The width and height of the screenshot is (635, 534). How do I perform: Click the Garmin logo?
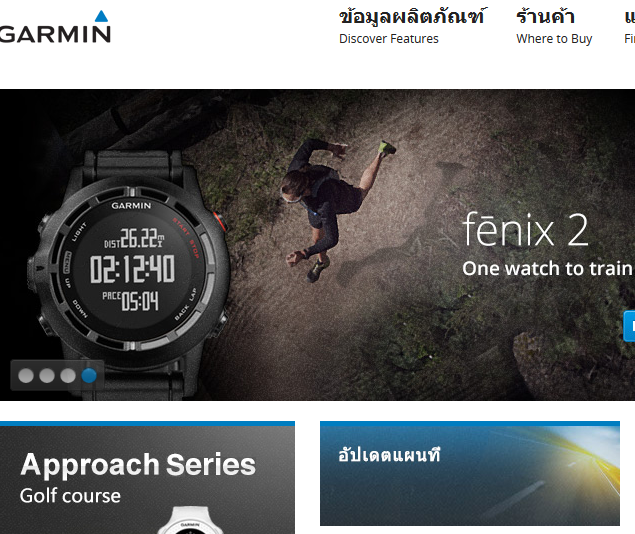(54, 28)
